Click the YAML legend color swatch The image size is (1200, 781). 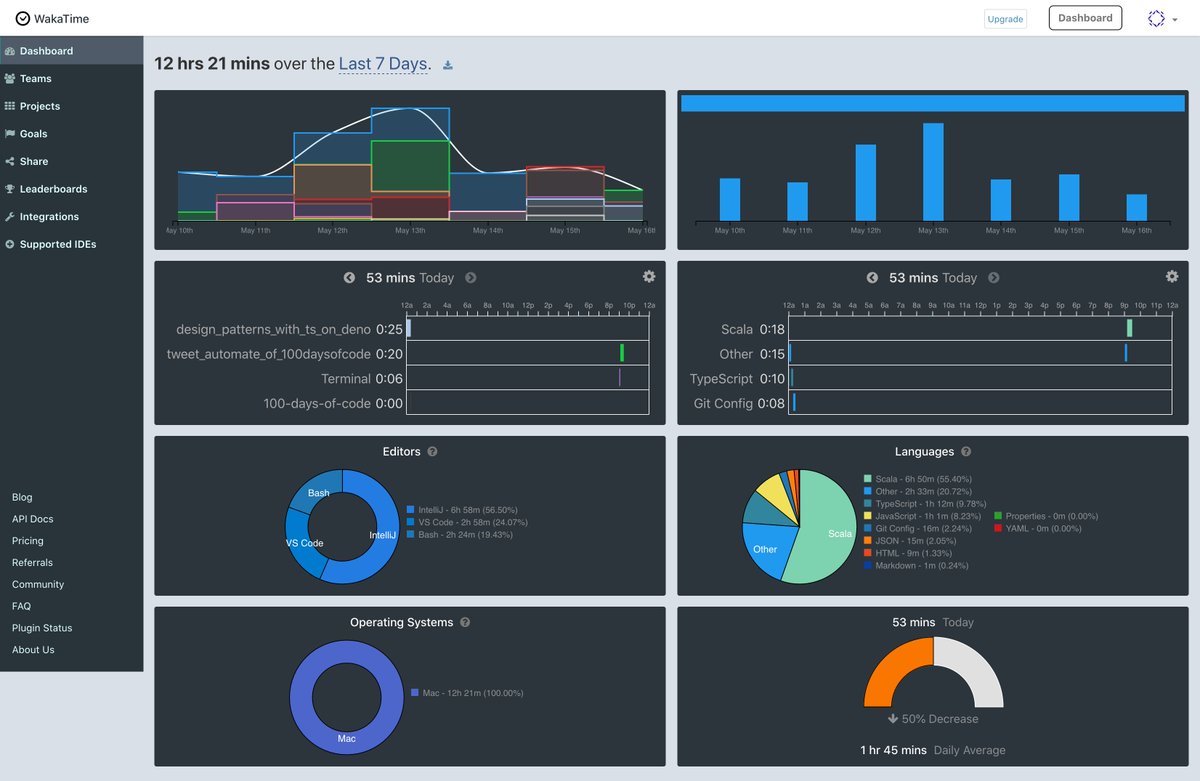click(999, 529)
